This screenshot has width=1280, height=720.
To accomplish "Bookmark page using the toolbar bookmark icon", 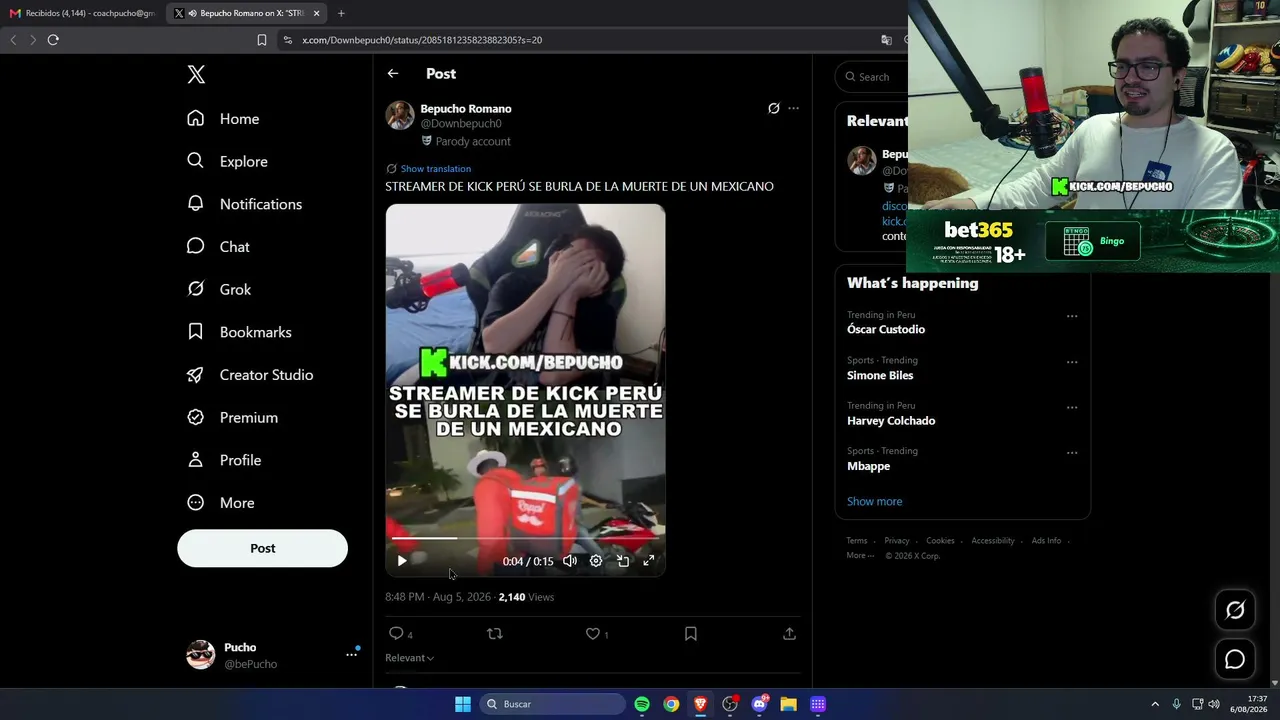I will click(x=261, y=40).
